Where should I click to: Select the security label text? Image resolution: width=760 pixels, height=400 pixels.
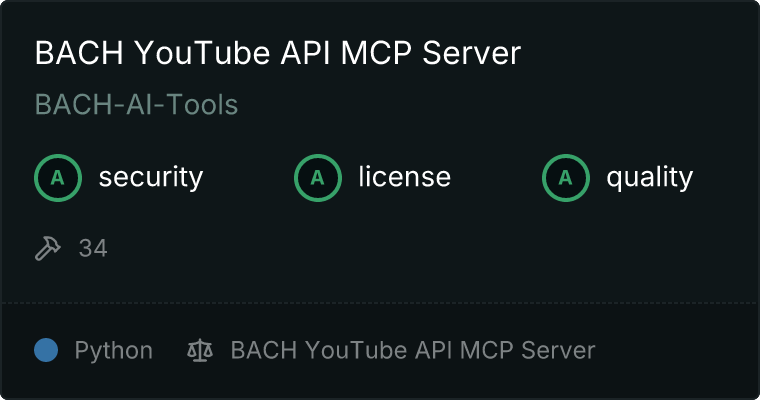(151, 177)
